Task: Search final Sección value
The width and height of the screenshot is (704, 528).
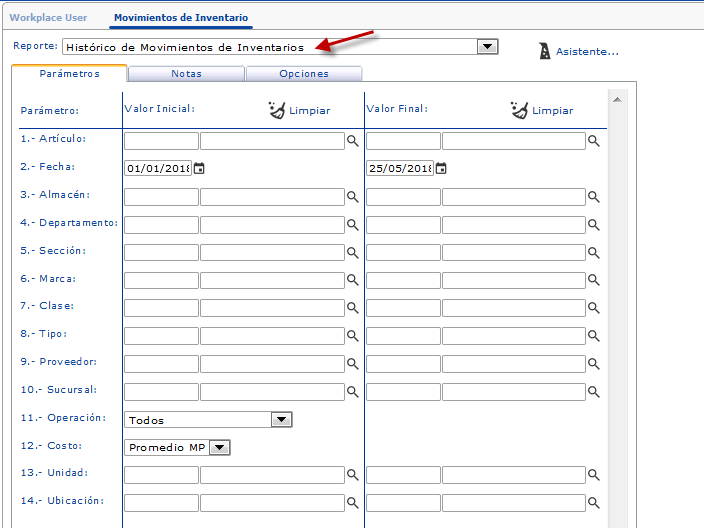Action: pos(594,253)
